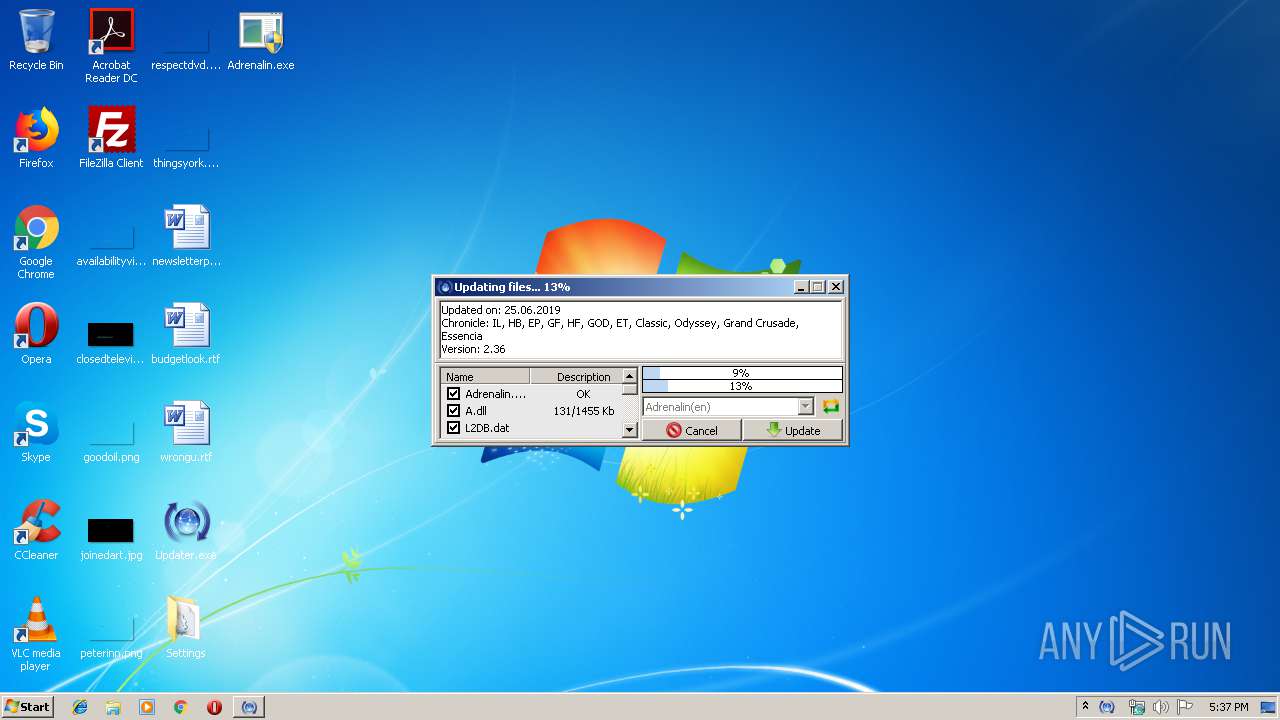Launch Skype desktop shortcut

[36, 432]
